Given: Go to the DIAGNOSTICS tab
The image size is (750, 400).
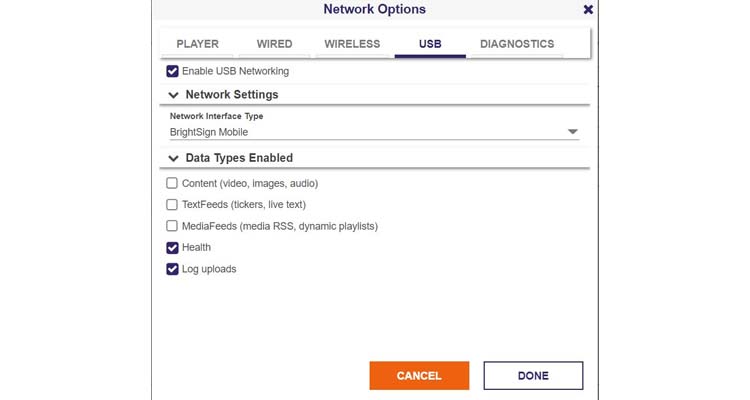Looking at the screenshot, I should click(x=517, y=44).
